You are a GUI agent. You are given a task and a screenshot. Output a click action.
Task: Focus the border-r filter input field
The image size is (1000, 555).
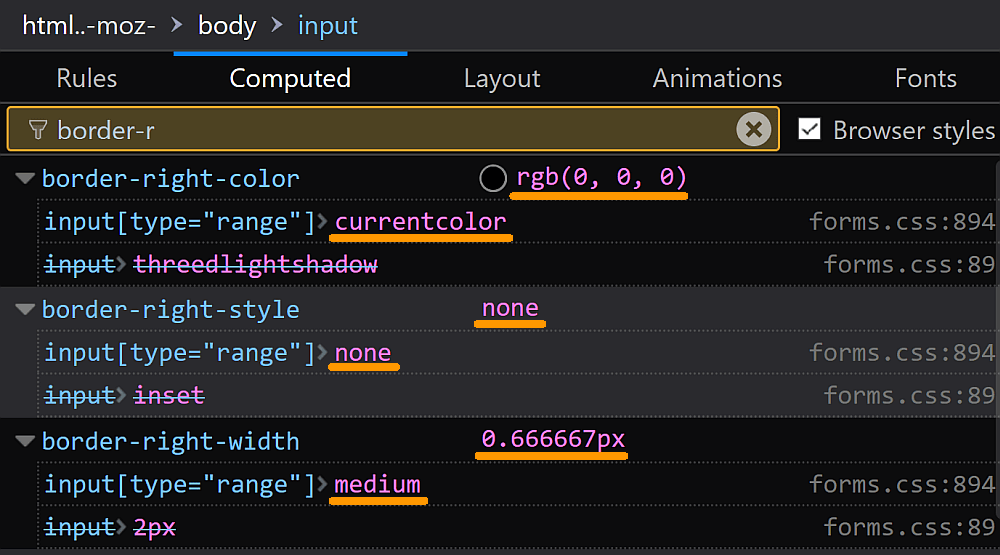(x=390, y=130)
